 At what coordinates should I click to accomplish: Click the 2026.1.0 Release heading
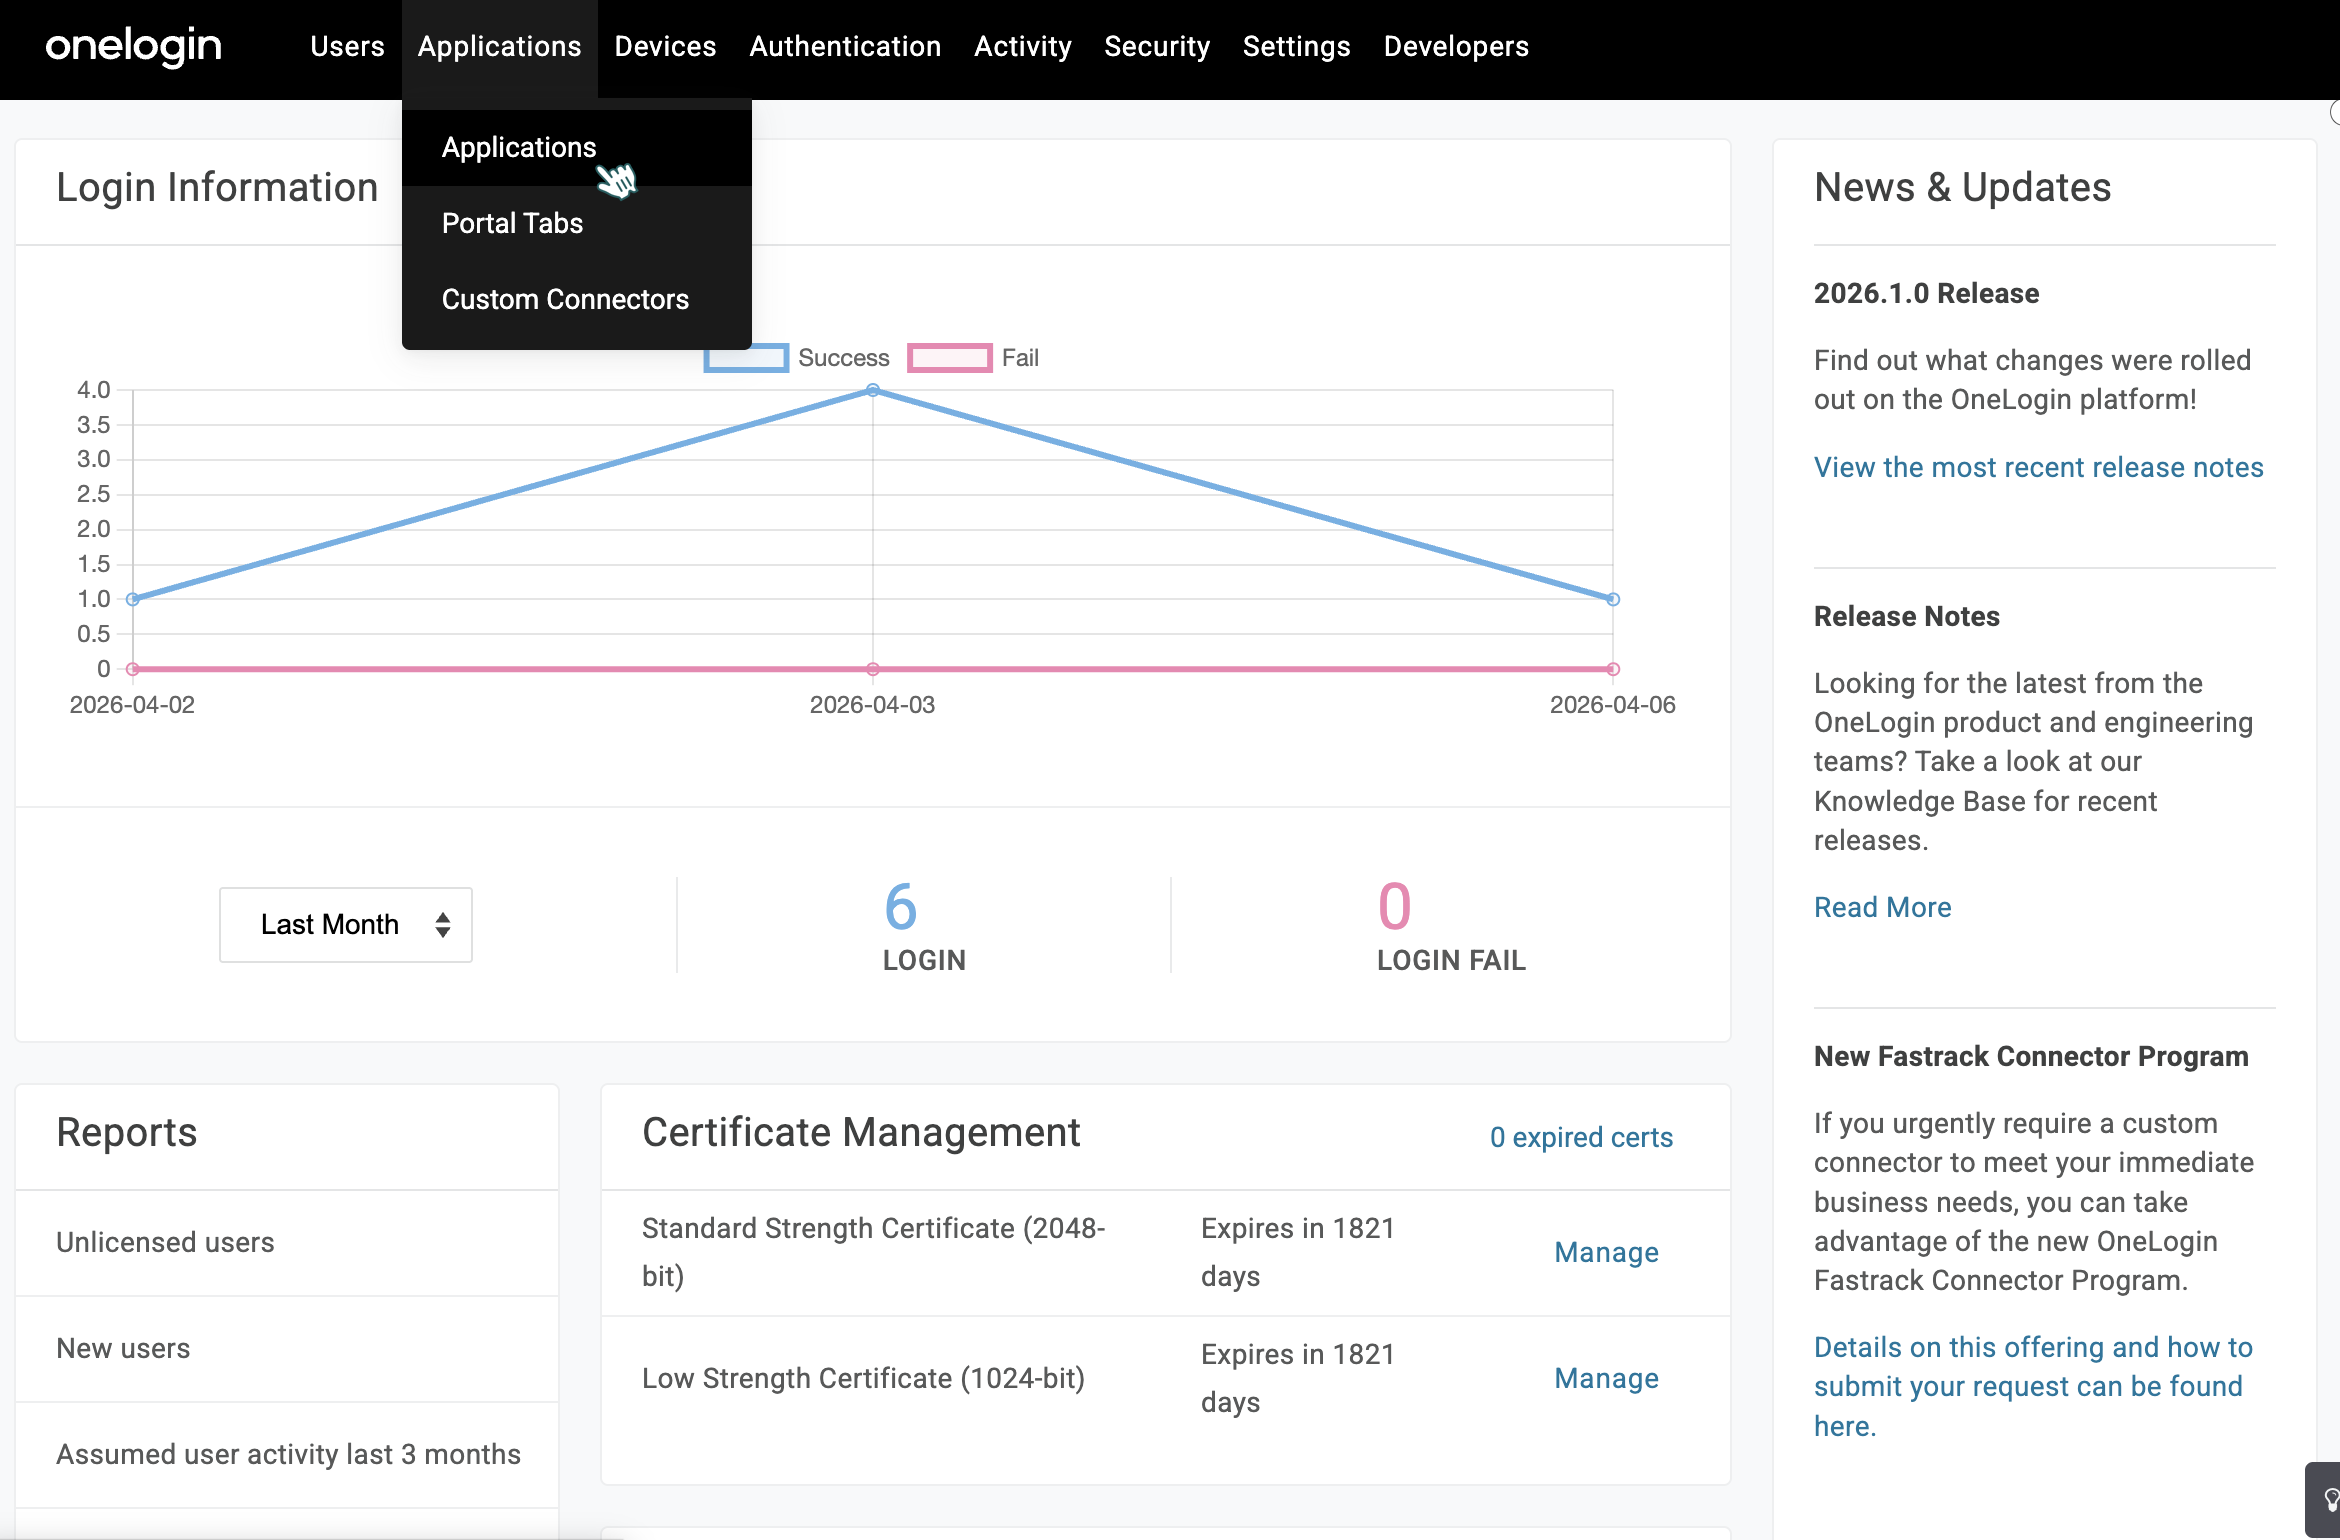click(x=1926, y=294)
